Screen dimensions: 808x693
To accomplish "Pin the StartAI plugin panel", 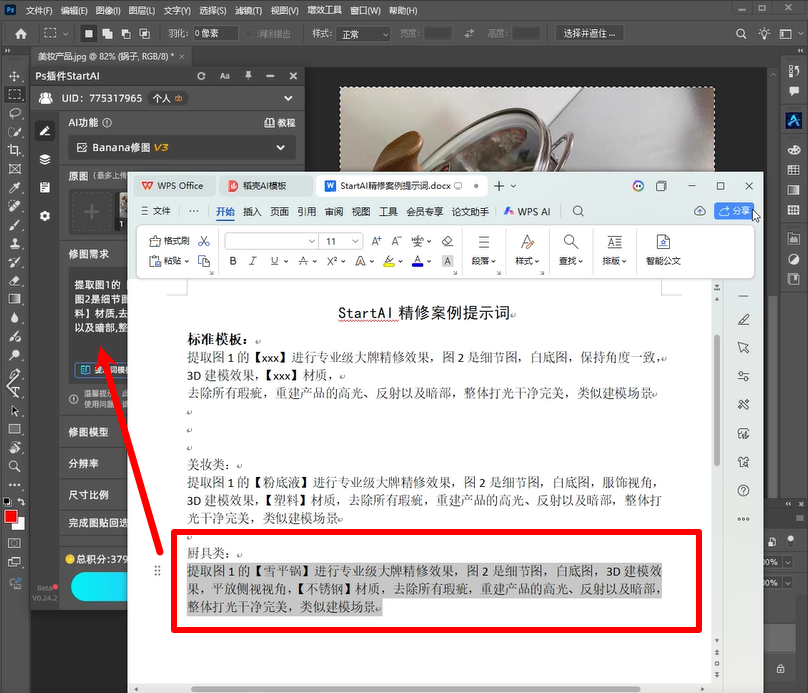I will click(x=248, y=76).
